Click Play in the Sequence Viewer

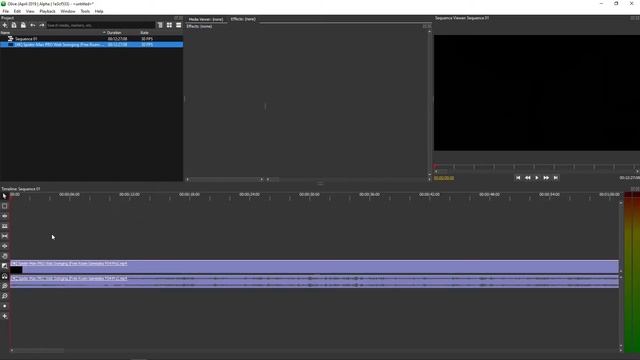537,178
